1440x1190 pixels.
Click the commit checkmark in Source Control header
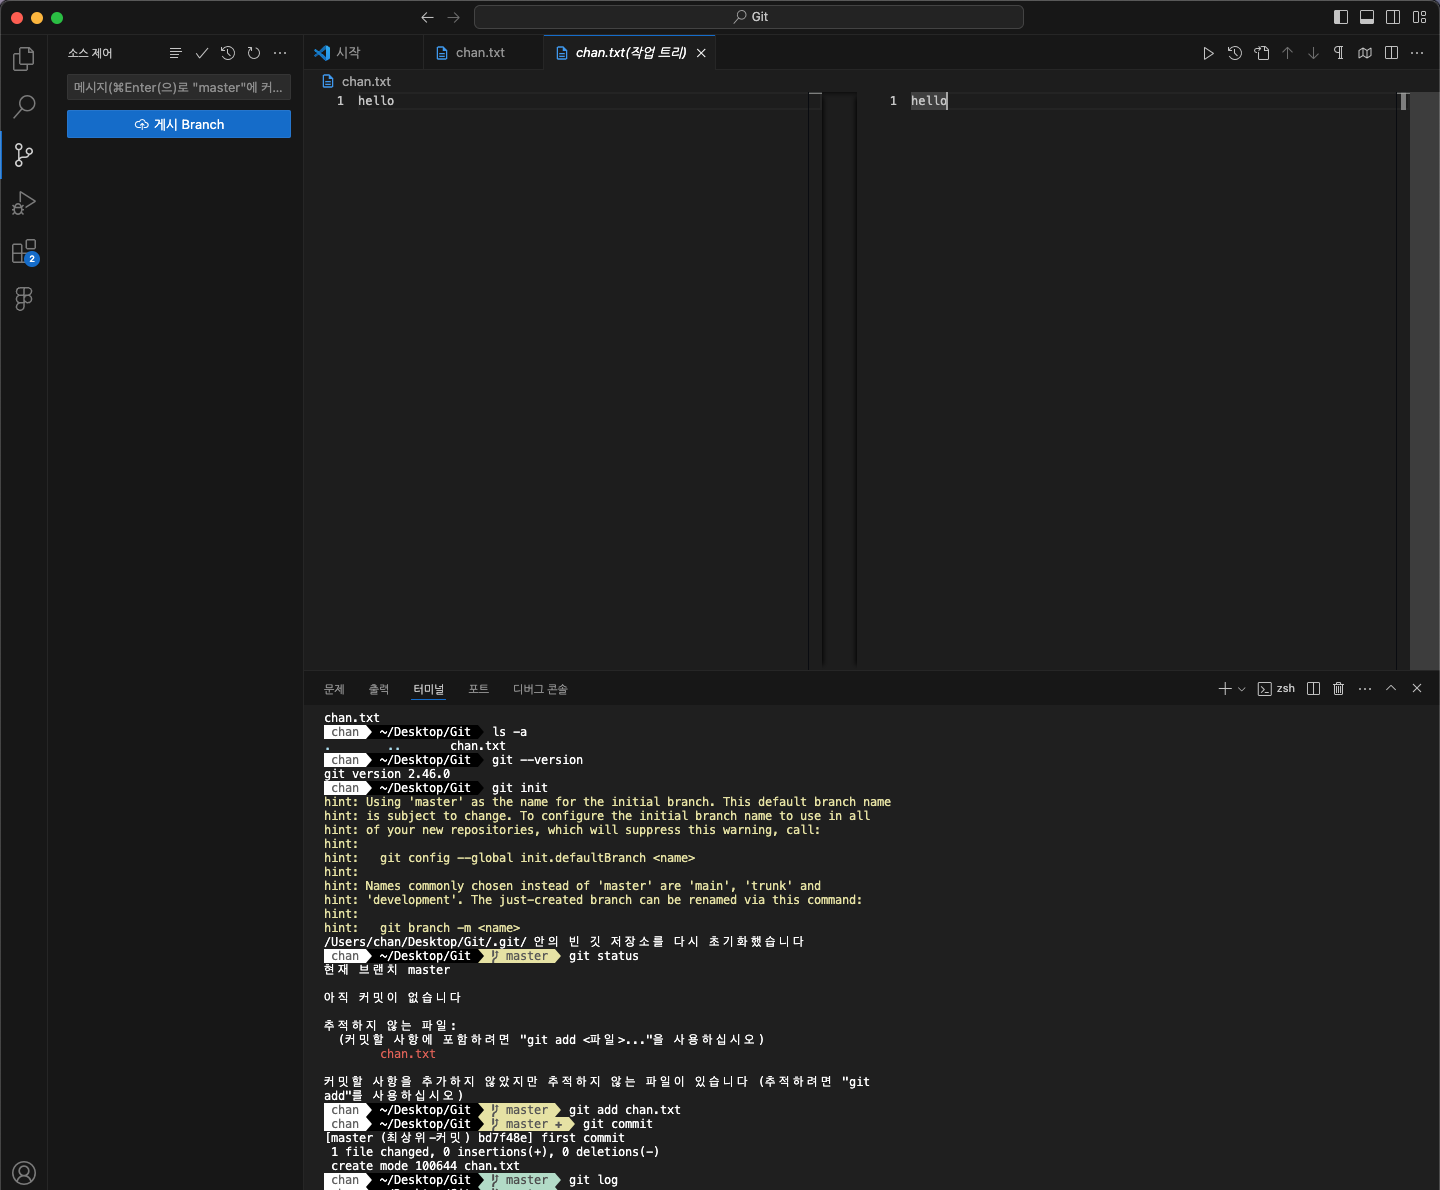tap(202, 53)
